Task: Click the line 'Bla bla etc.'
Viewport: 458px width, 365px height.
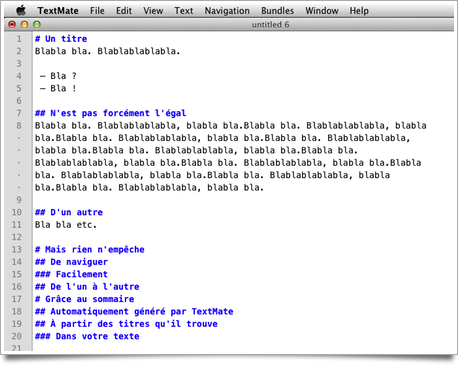Action: 66,225
